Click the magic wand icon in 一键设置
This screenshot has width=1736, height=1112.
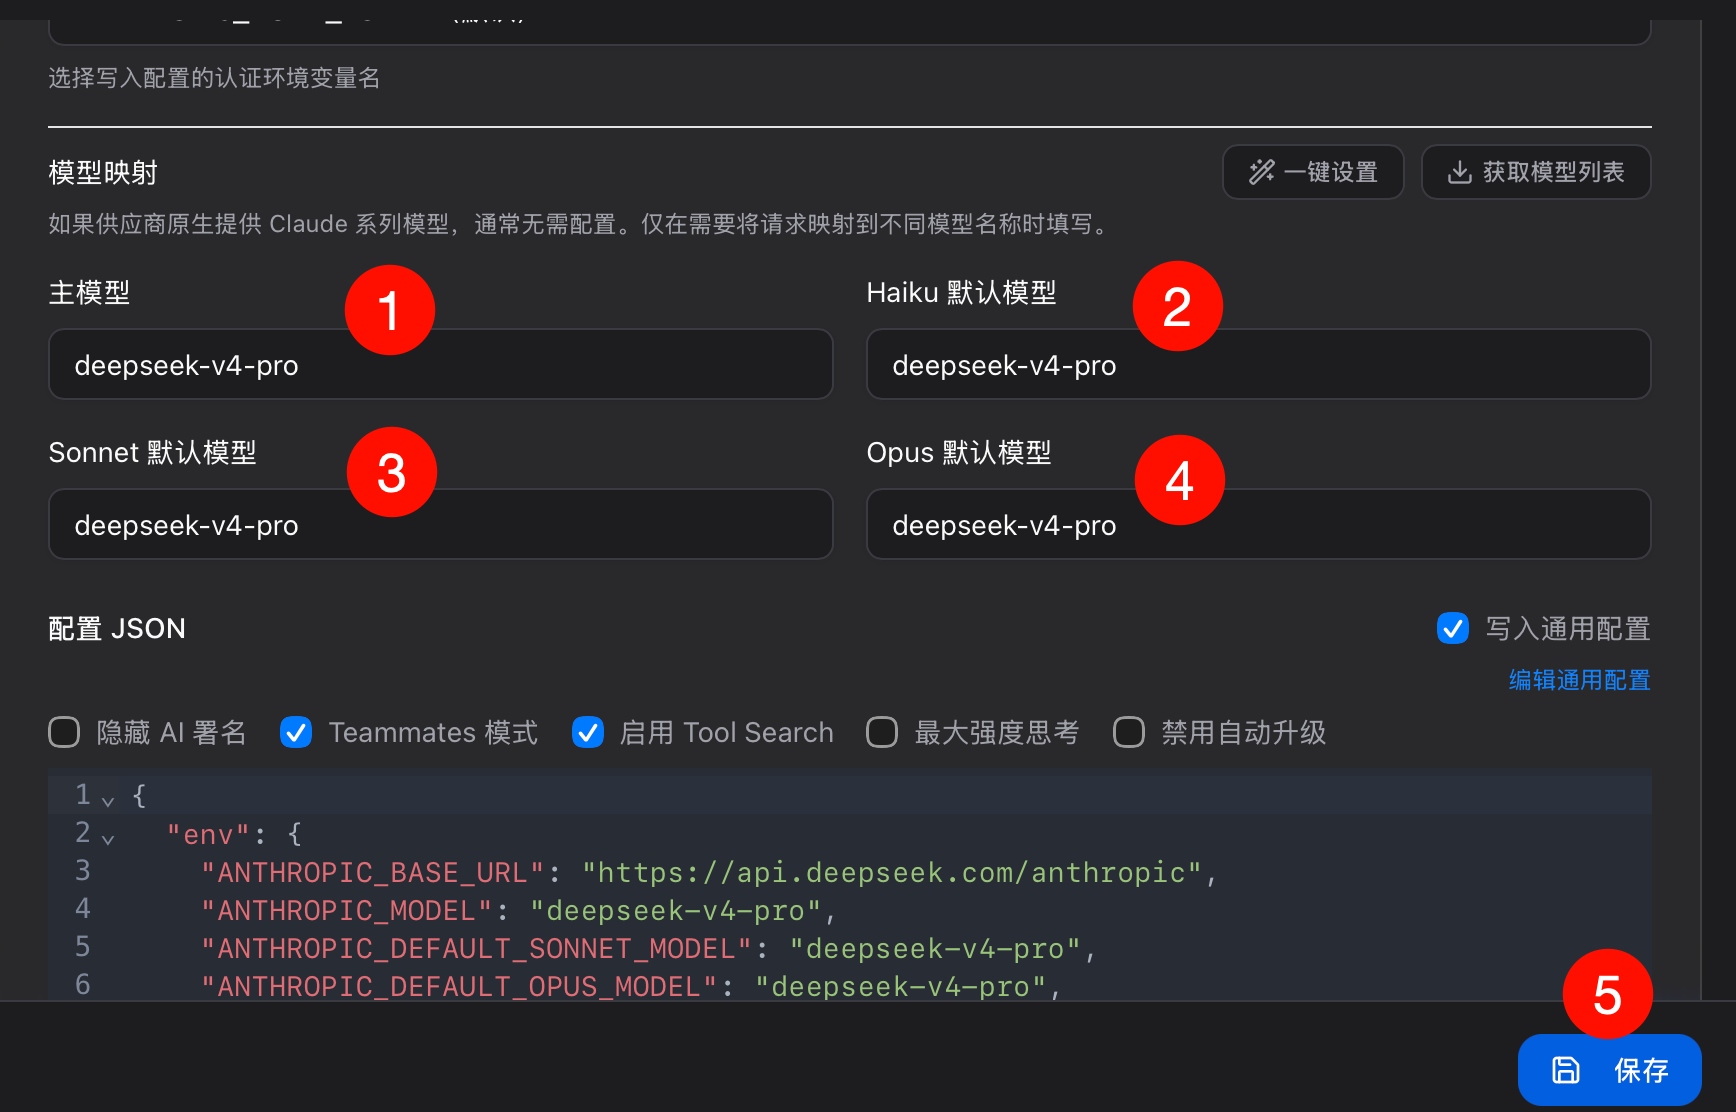click(1262, 172)
